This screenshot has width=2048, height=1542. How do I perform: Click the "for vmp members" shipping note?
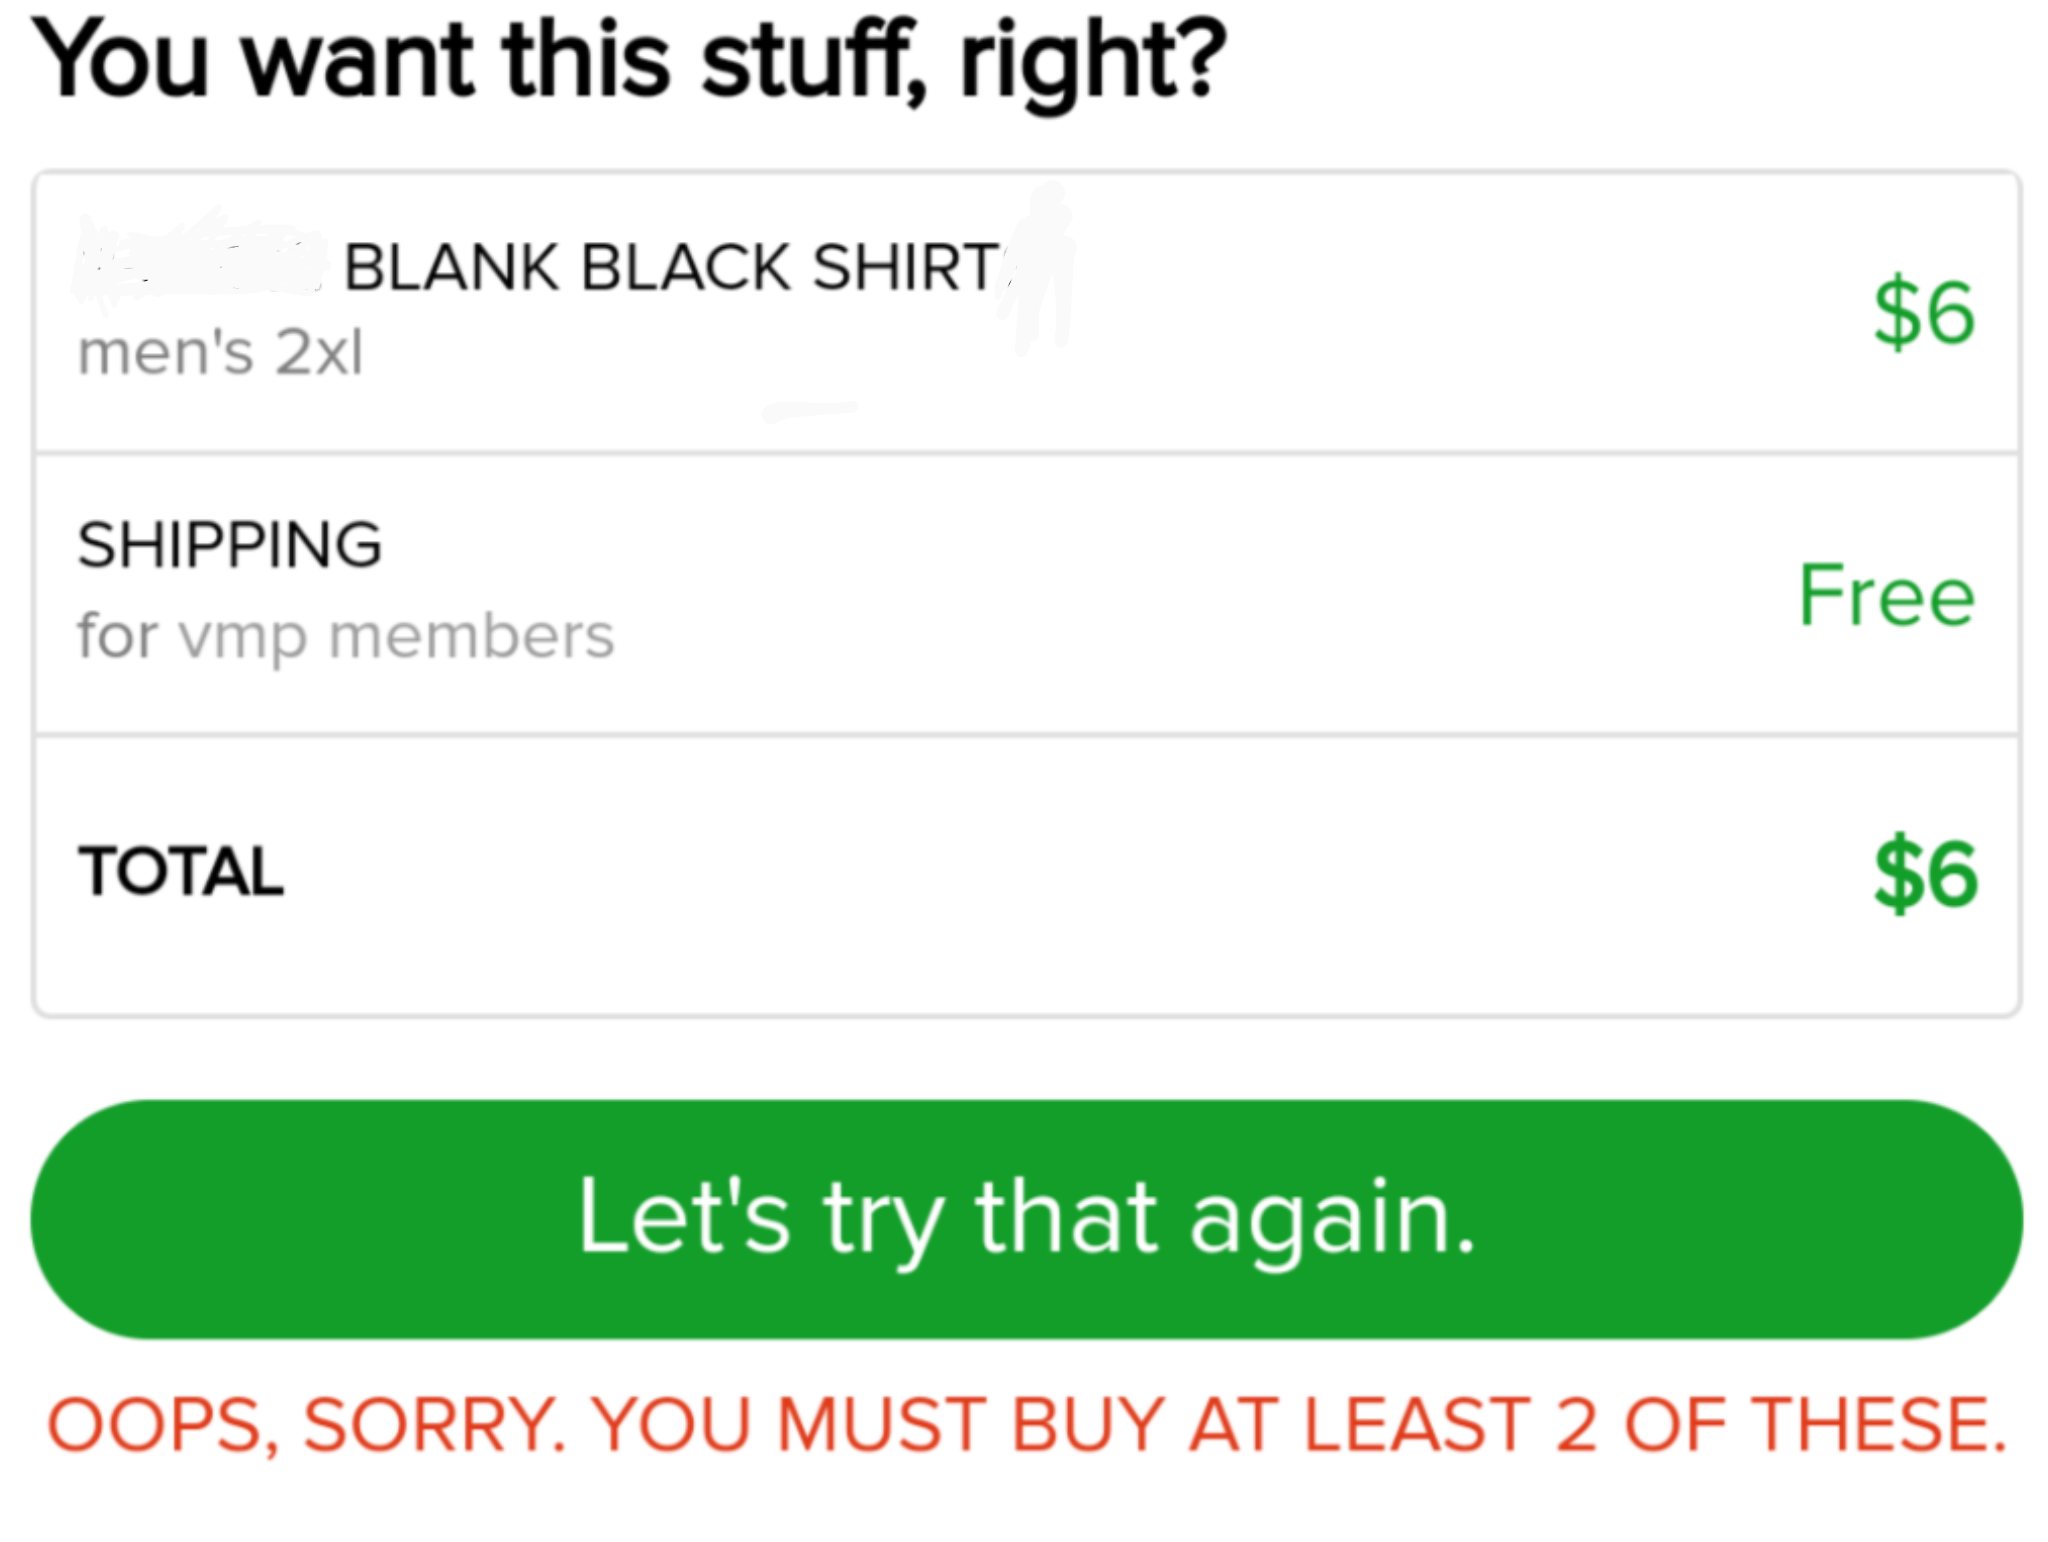point(345,636)
